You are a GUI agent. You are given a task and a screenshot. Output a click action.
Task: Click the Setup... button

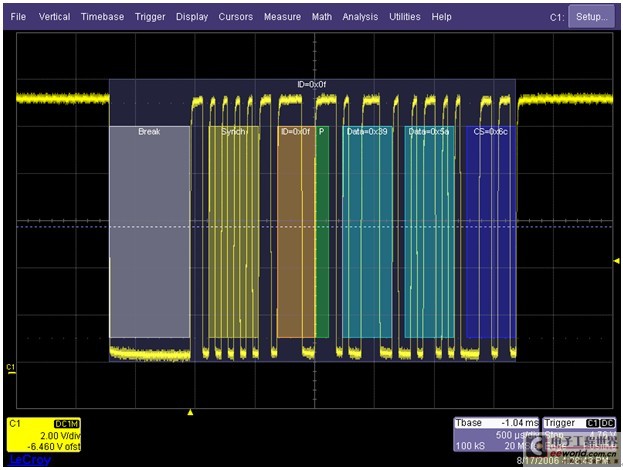592,17
